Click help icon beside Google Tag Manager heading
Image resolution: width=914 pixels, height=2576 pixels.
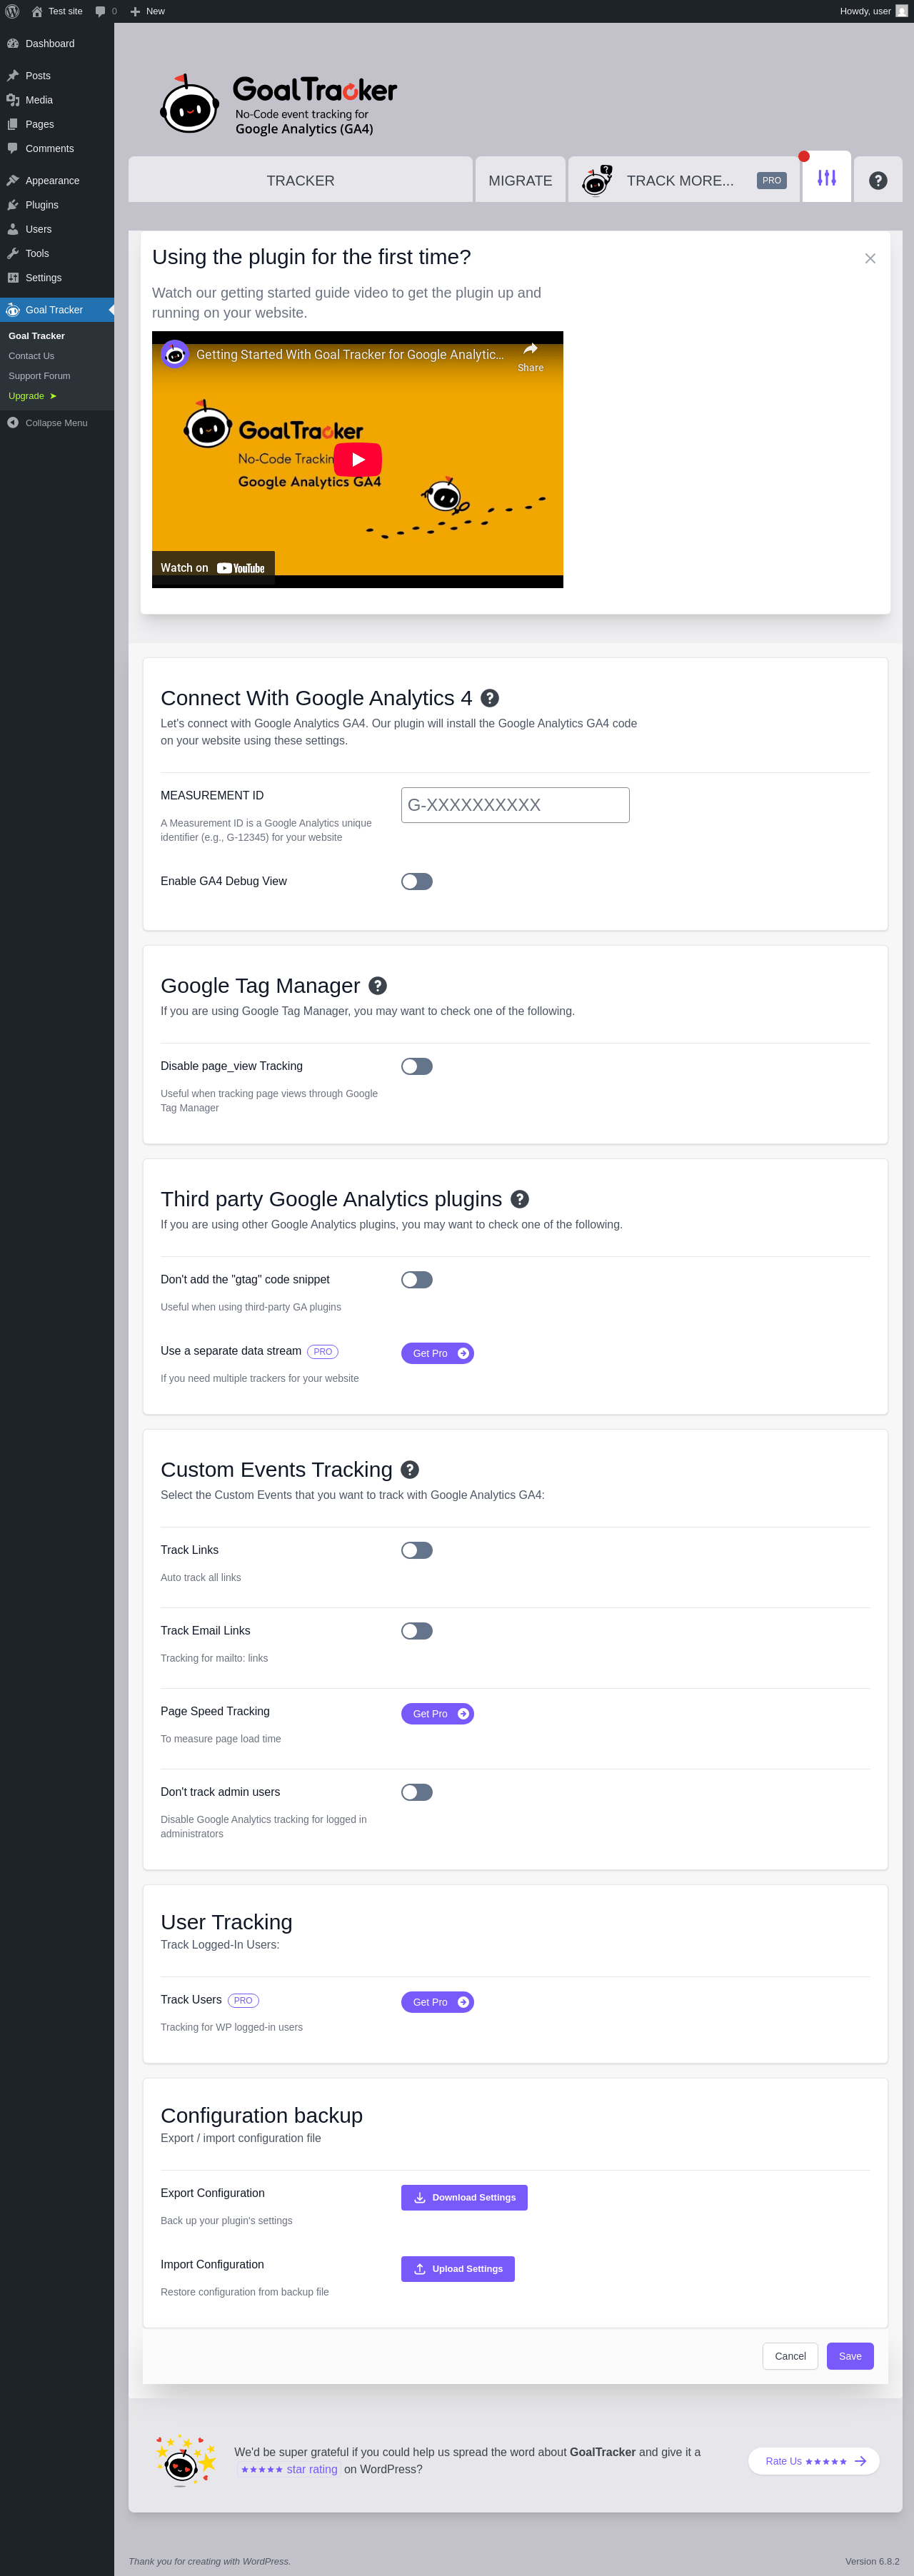point(377,985)
